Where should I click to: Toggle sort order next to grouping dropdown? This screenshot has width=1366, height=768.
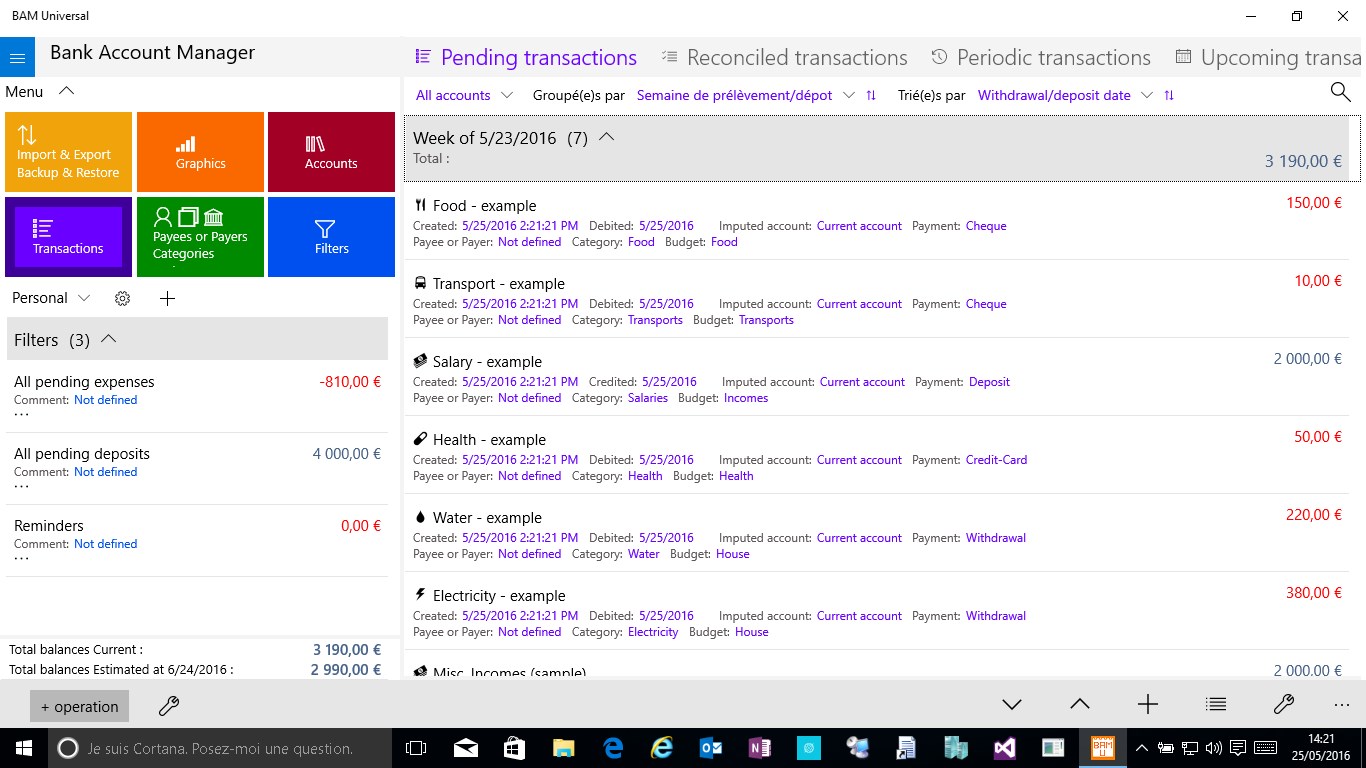pyautogui.click(x=871, y=95)
